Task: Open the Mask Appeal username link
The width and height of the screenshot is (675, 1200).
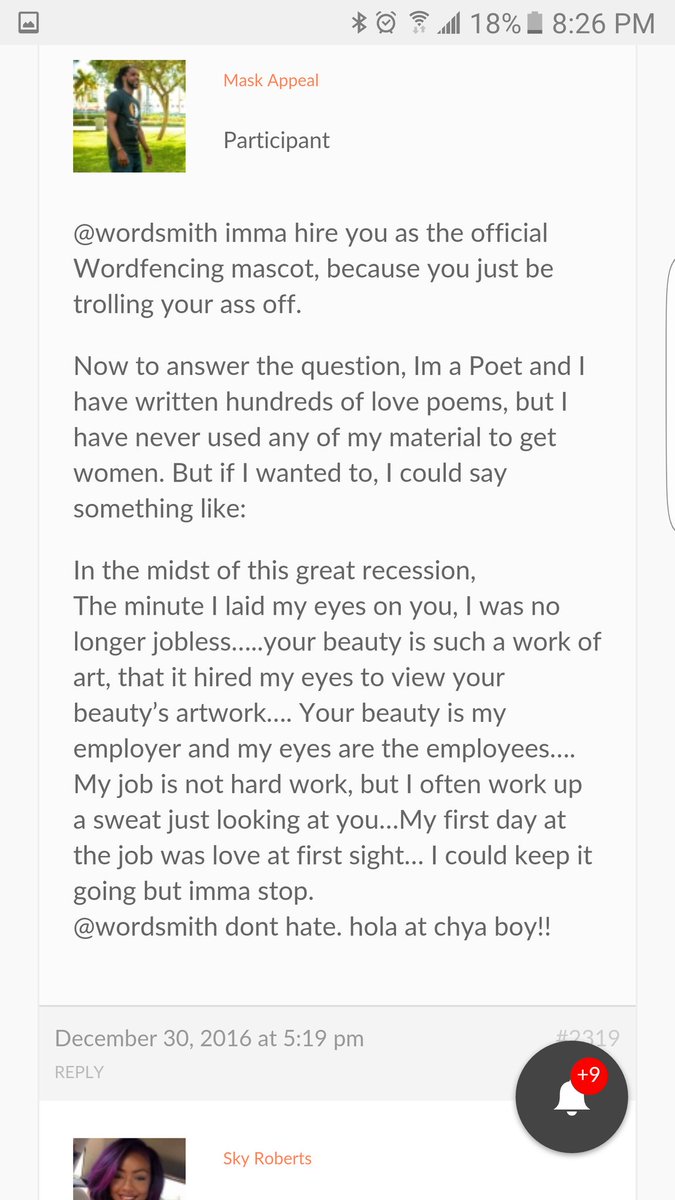Action: (271, 80)
